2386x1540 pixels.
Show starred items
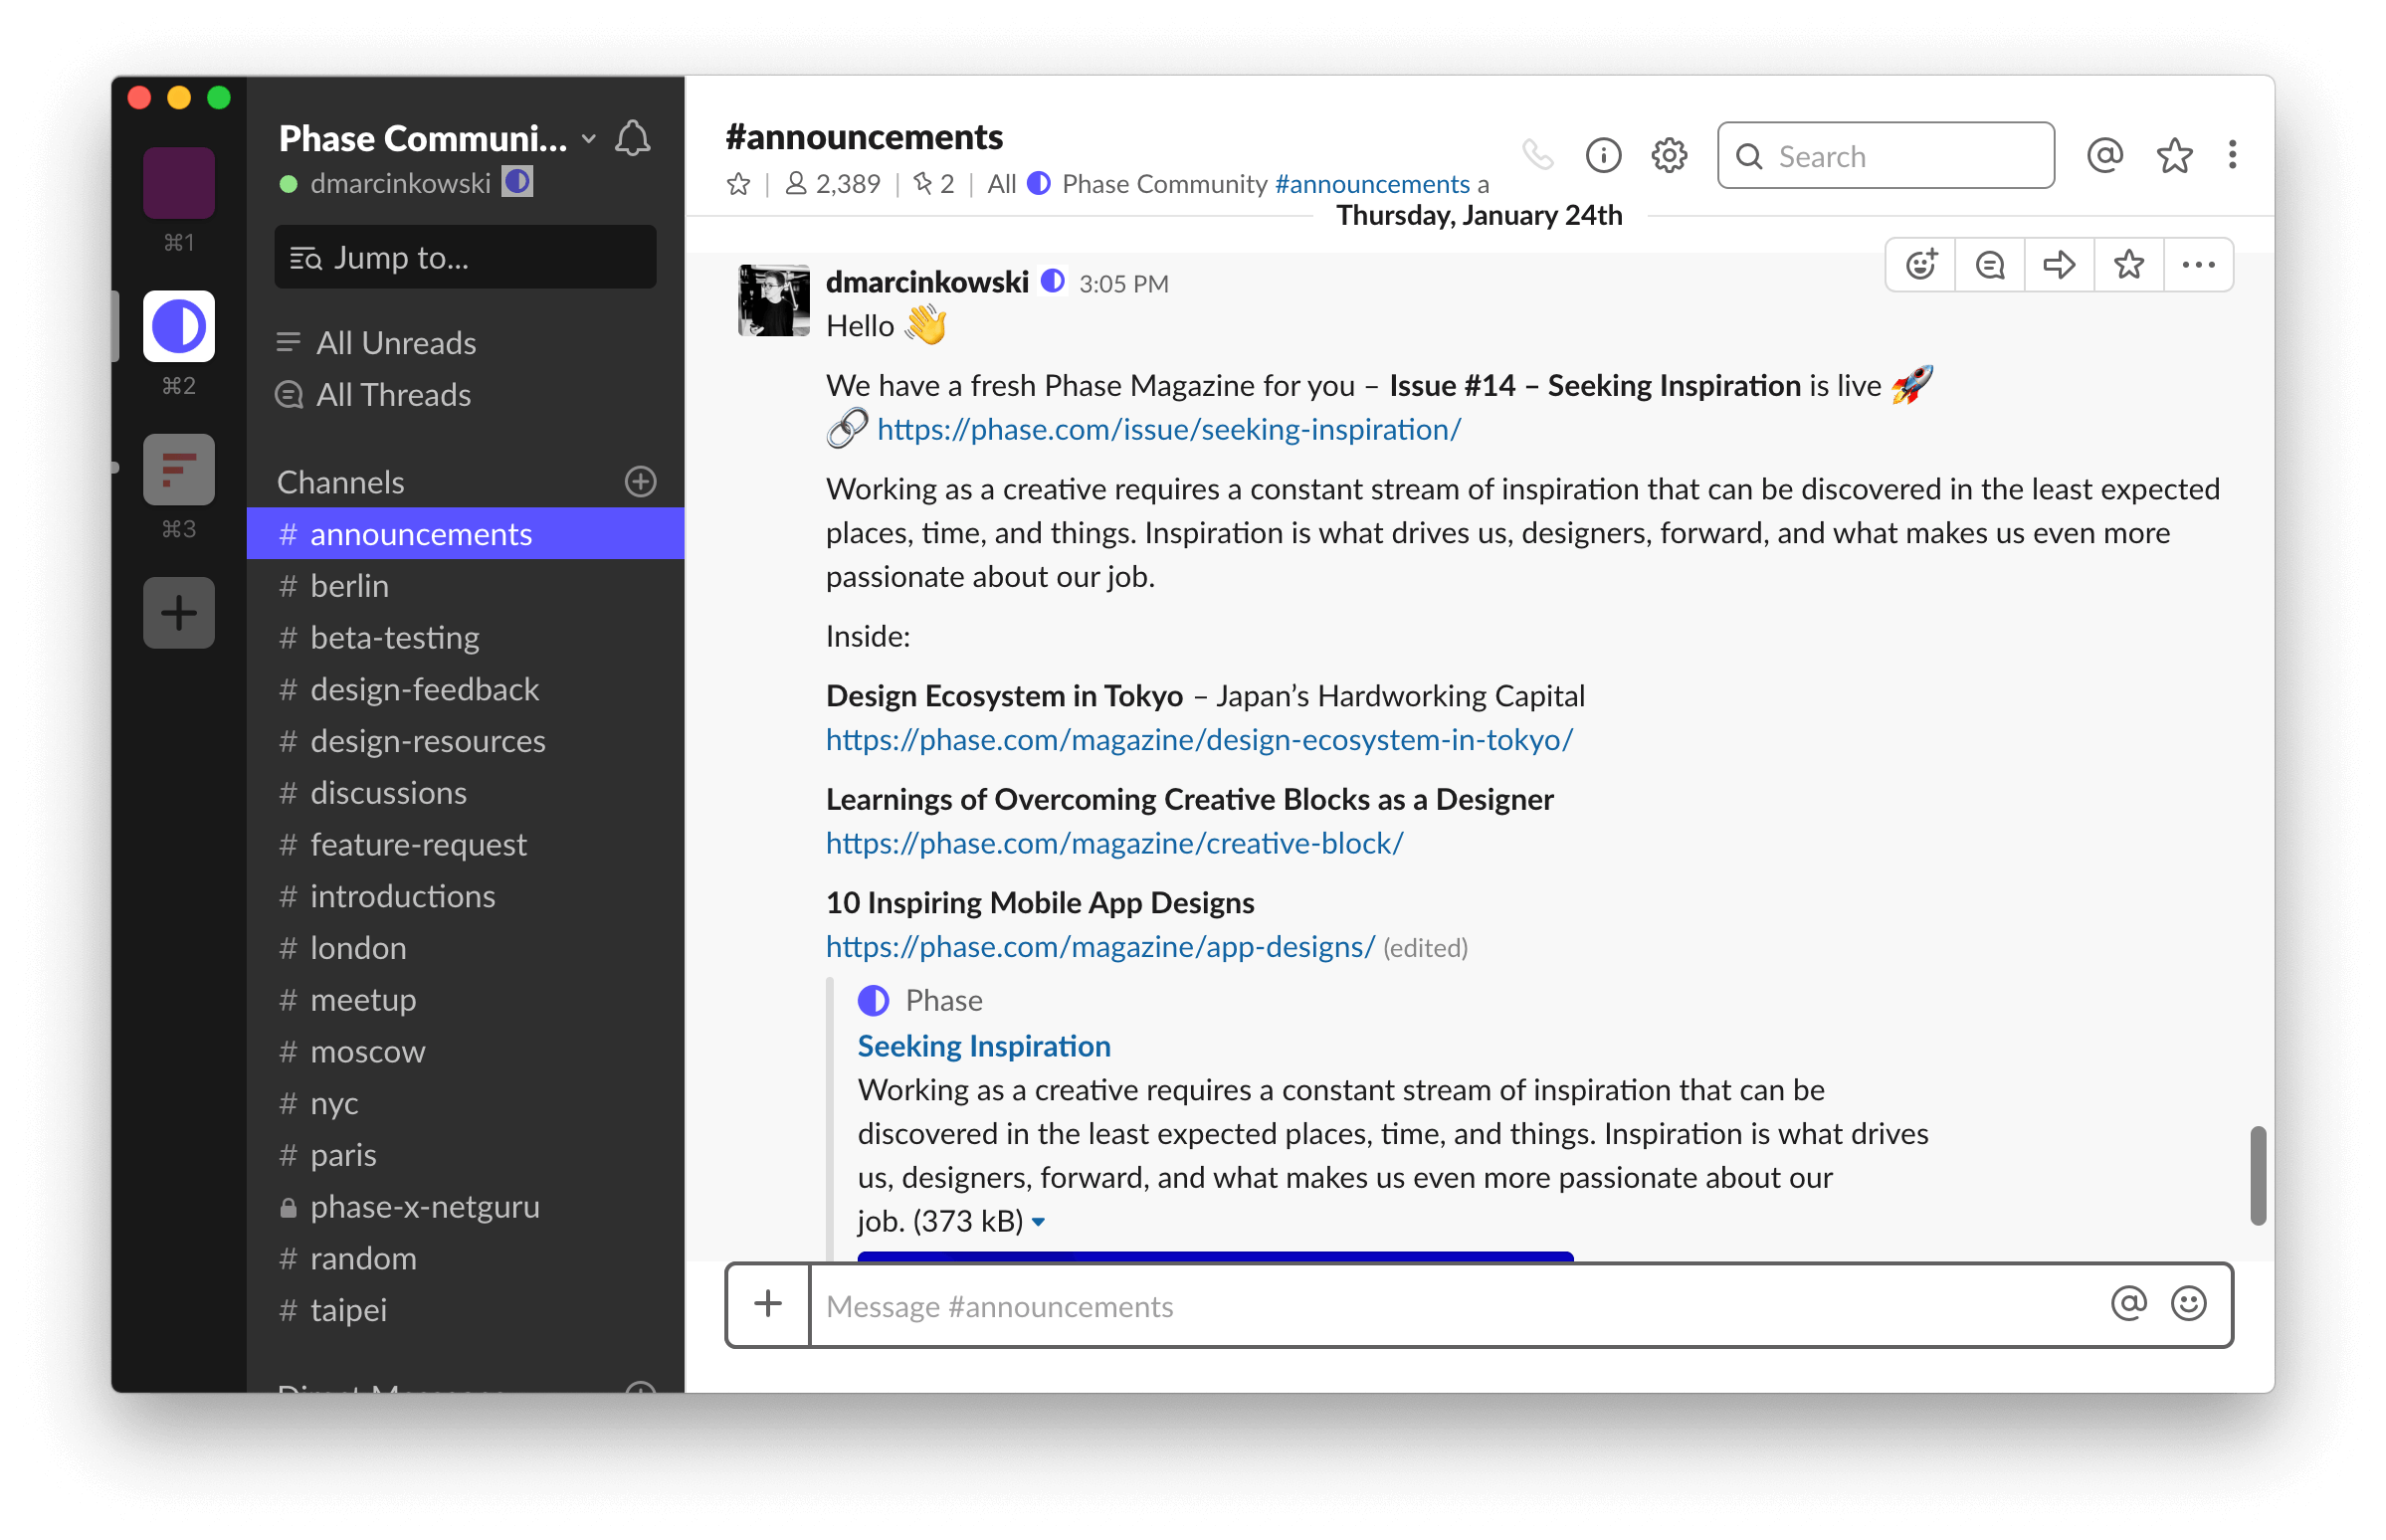point(2174,155)
